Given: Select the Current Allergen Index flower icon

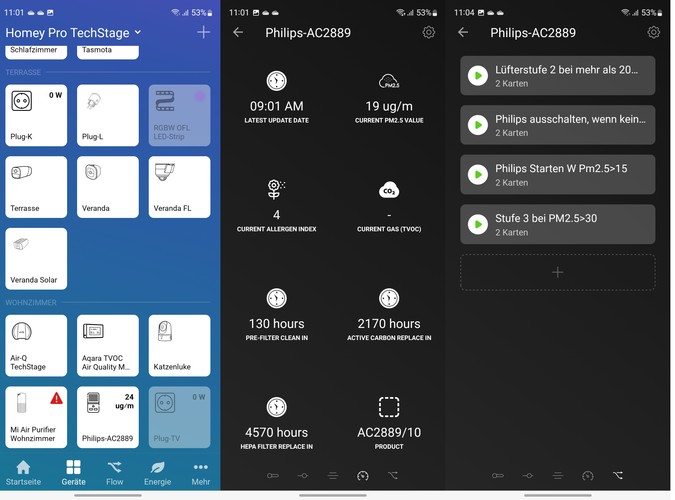Looking at the screenshot, I should point(276,189).
